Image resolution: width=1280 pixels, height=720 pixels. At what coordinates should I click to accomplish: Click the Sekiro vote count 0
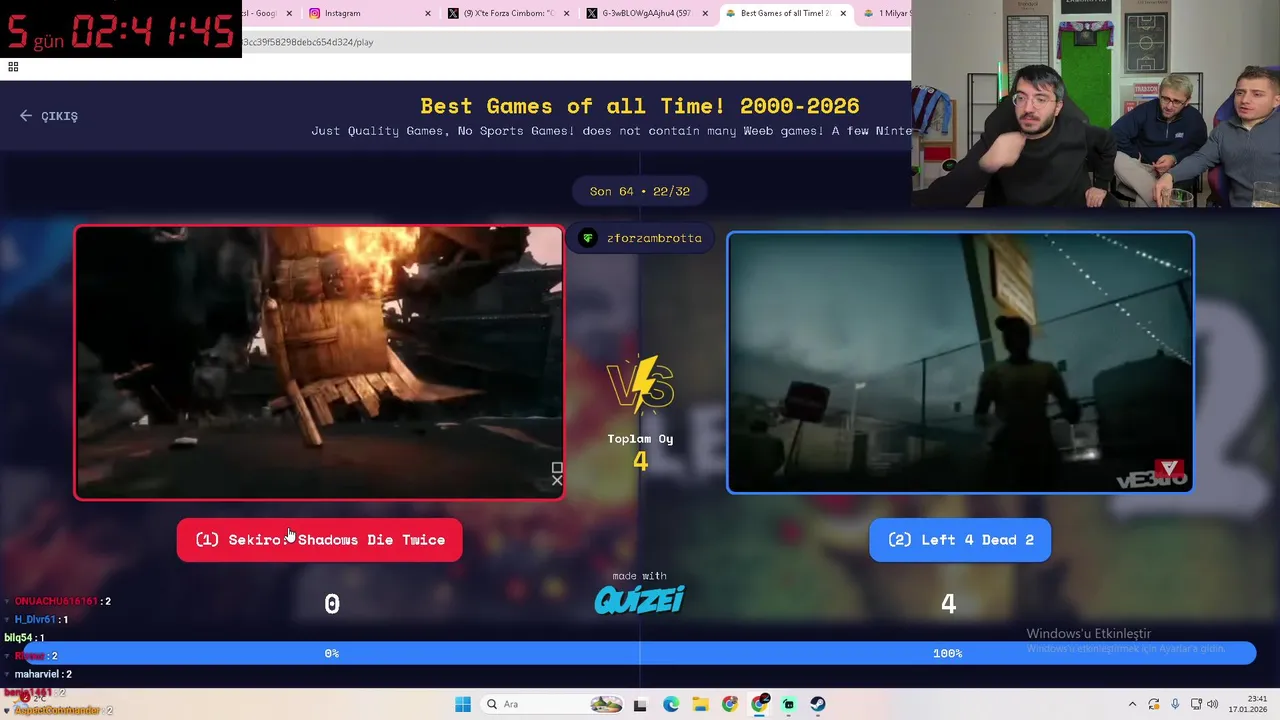point(332,604)
